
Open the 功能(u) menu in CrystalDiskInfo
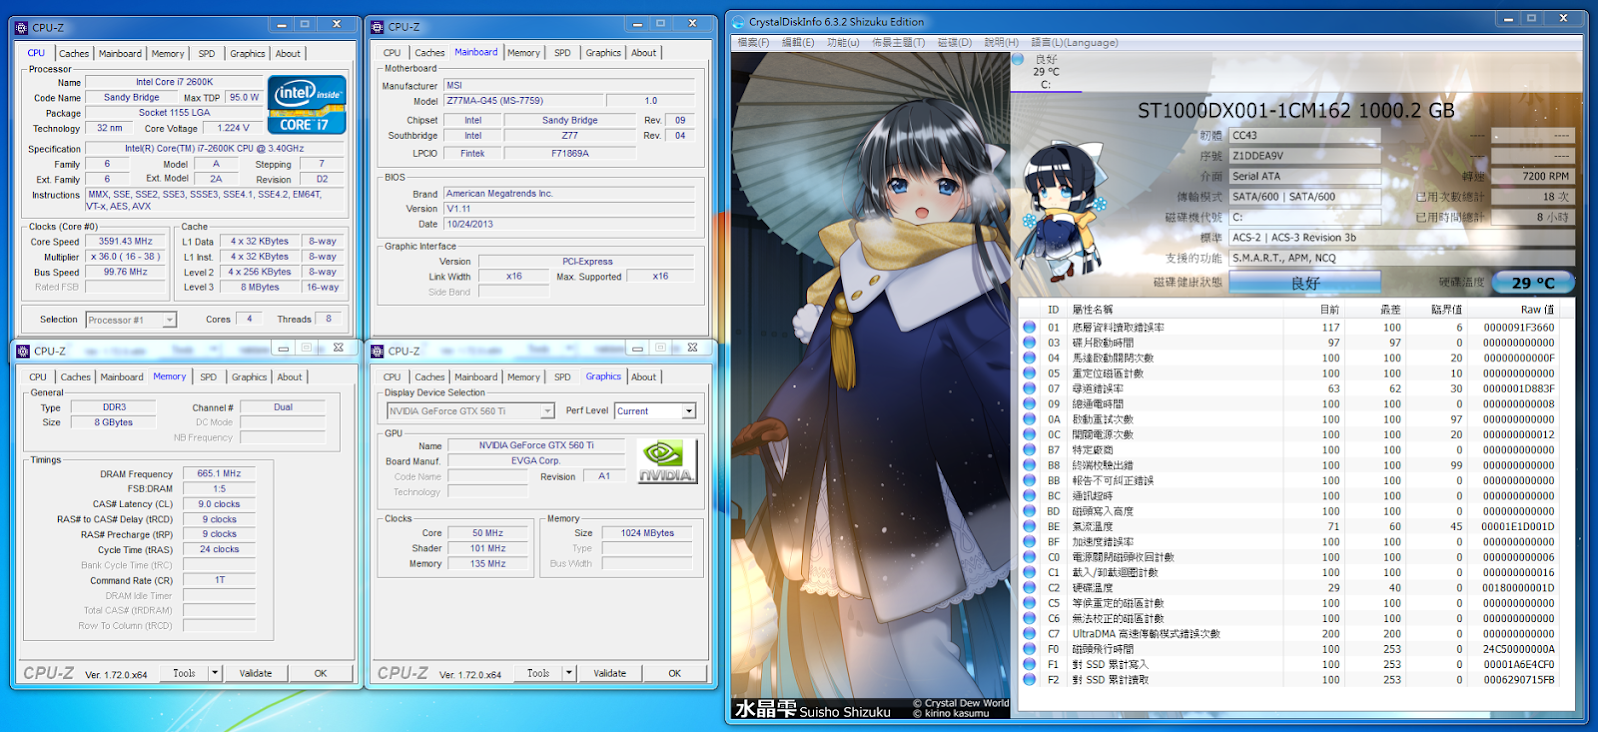(x=843, y=43)
